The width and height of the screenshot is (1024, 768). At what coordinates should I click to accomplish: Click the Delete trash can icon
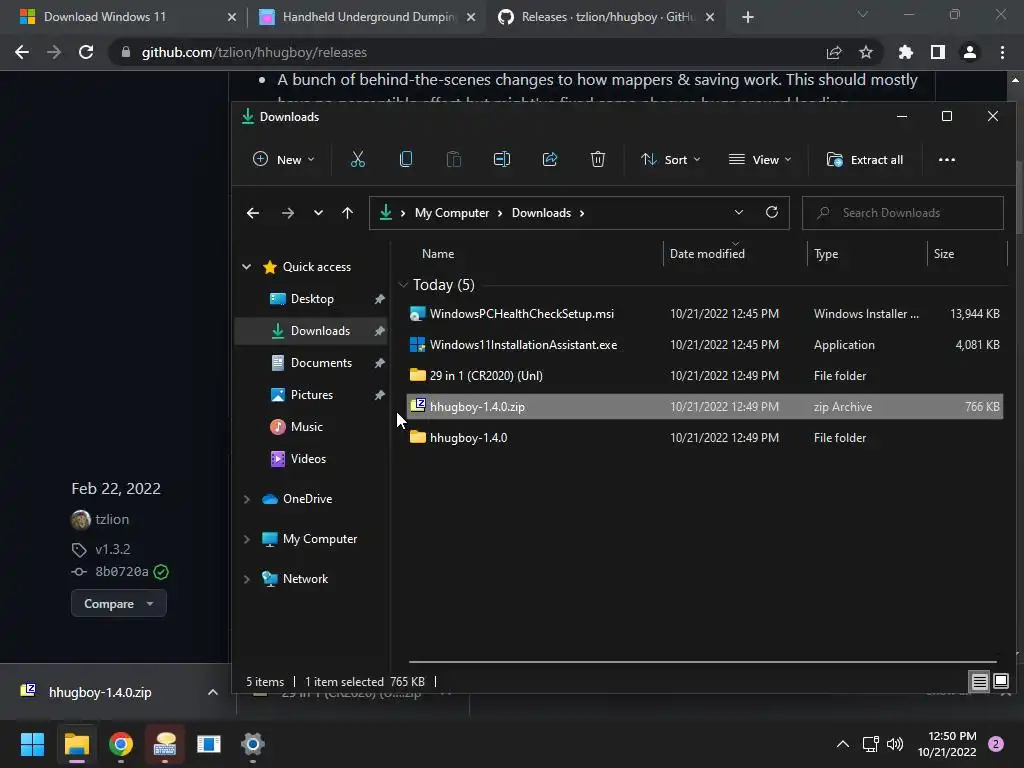598,159
